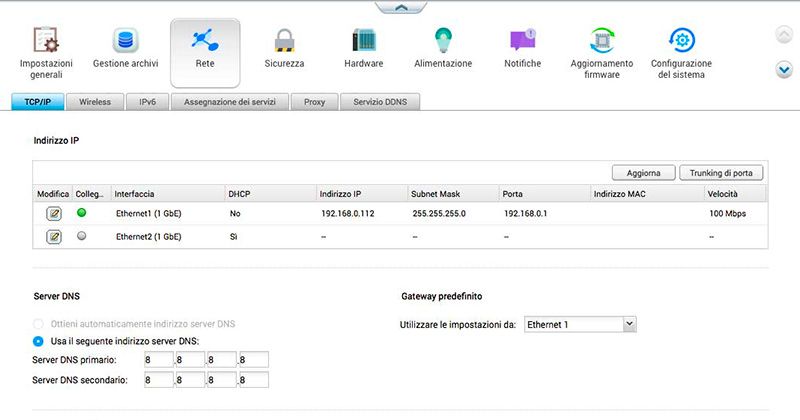
Task: Select 'Usa il seguente indirizzo server DNS'
Action: pos(39,342)
